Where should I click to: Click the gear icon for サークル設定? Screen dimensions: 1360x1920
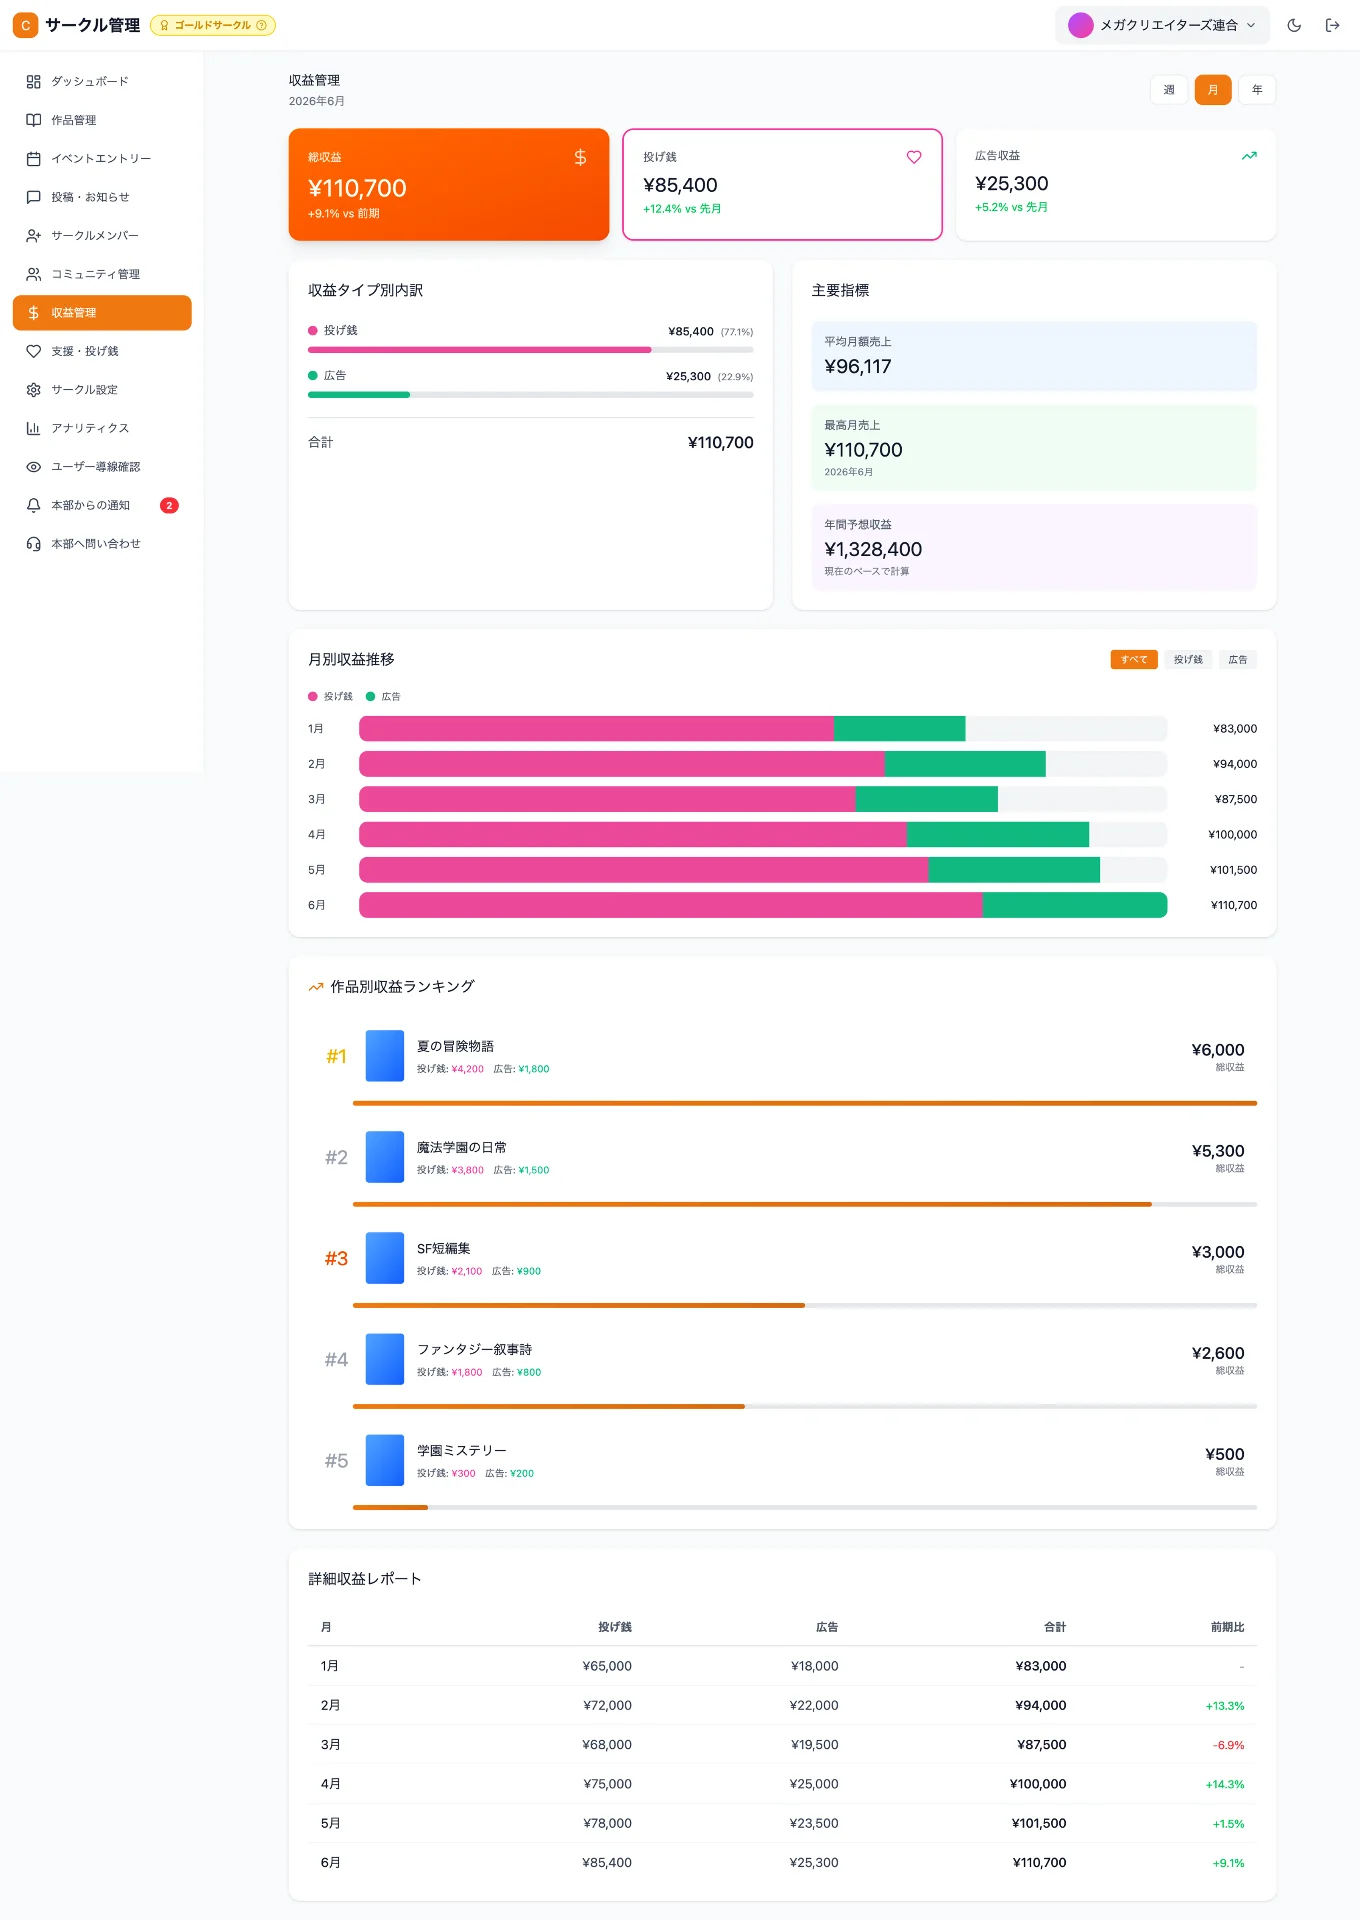click(33, 390)
